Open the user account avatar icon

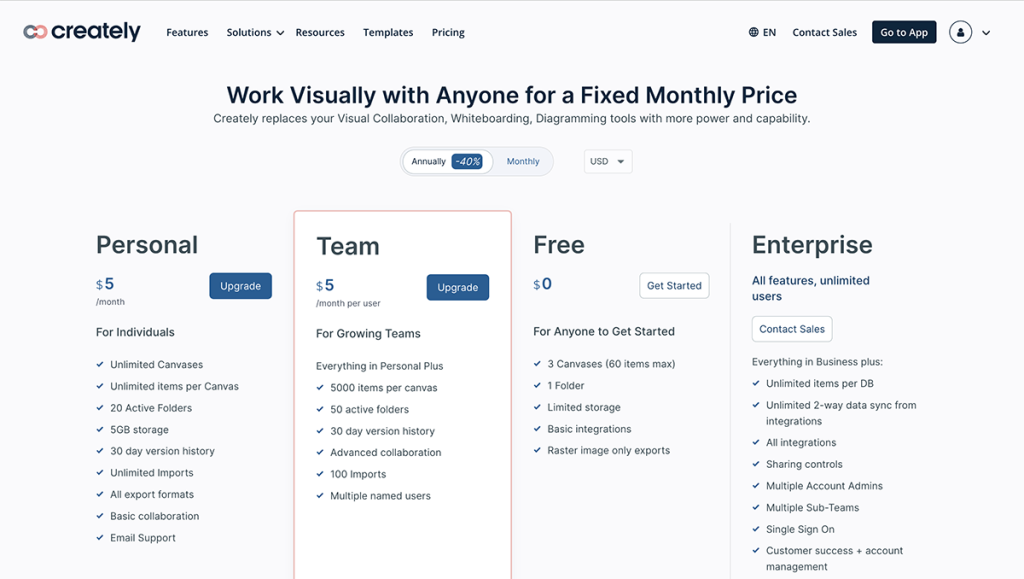[960, 31]
